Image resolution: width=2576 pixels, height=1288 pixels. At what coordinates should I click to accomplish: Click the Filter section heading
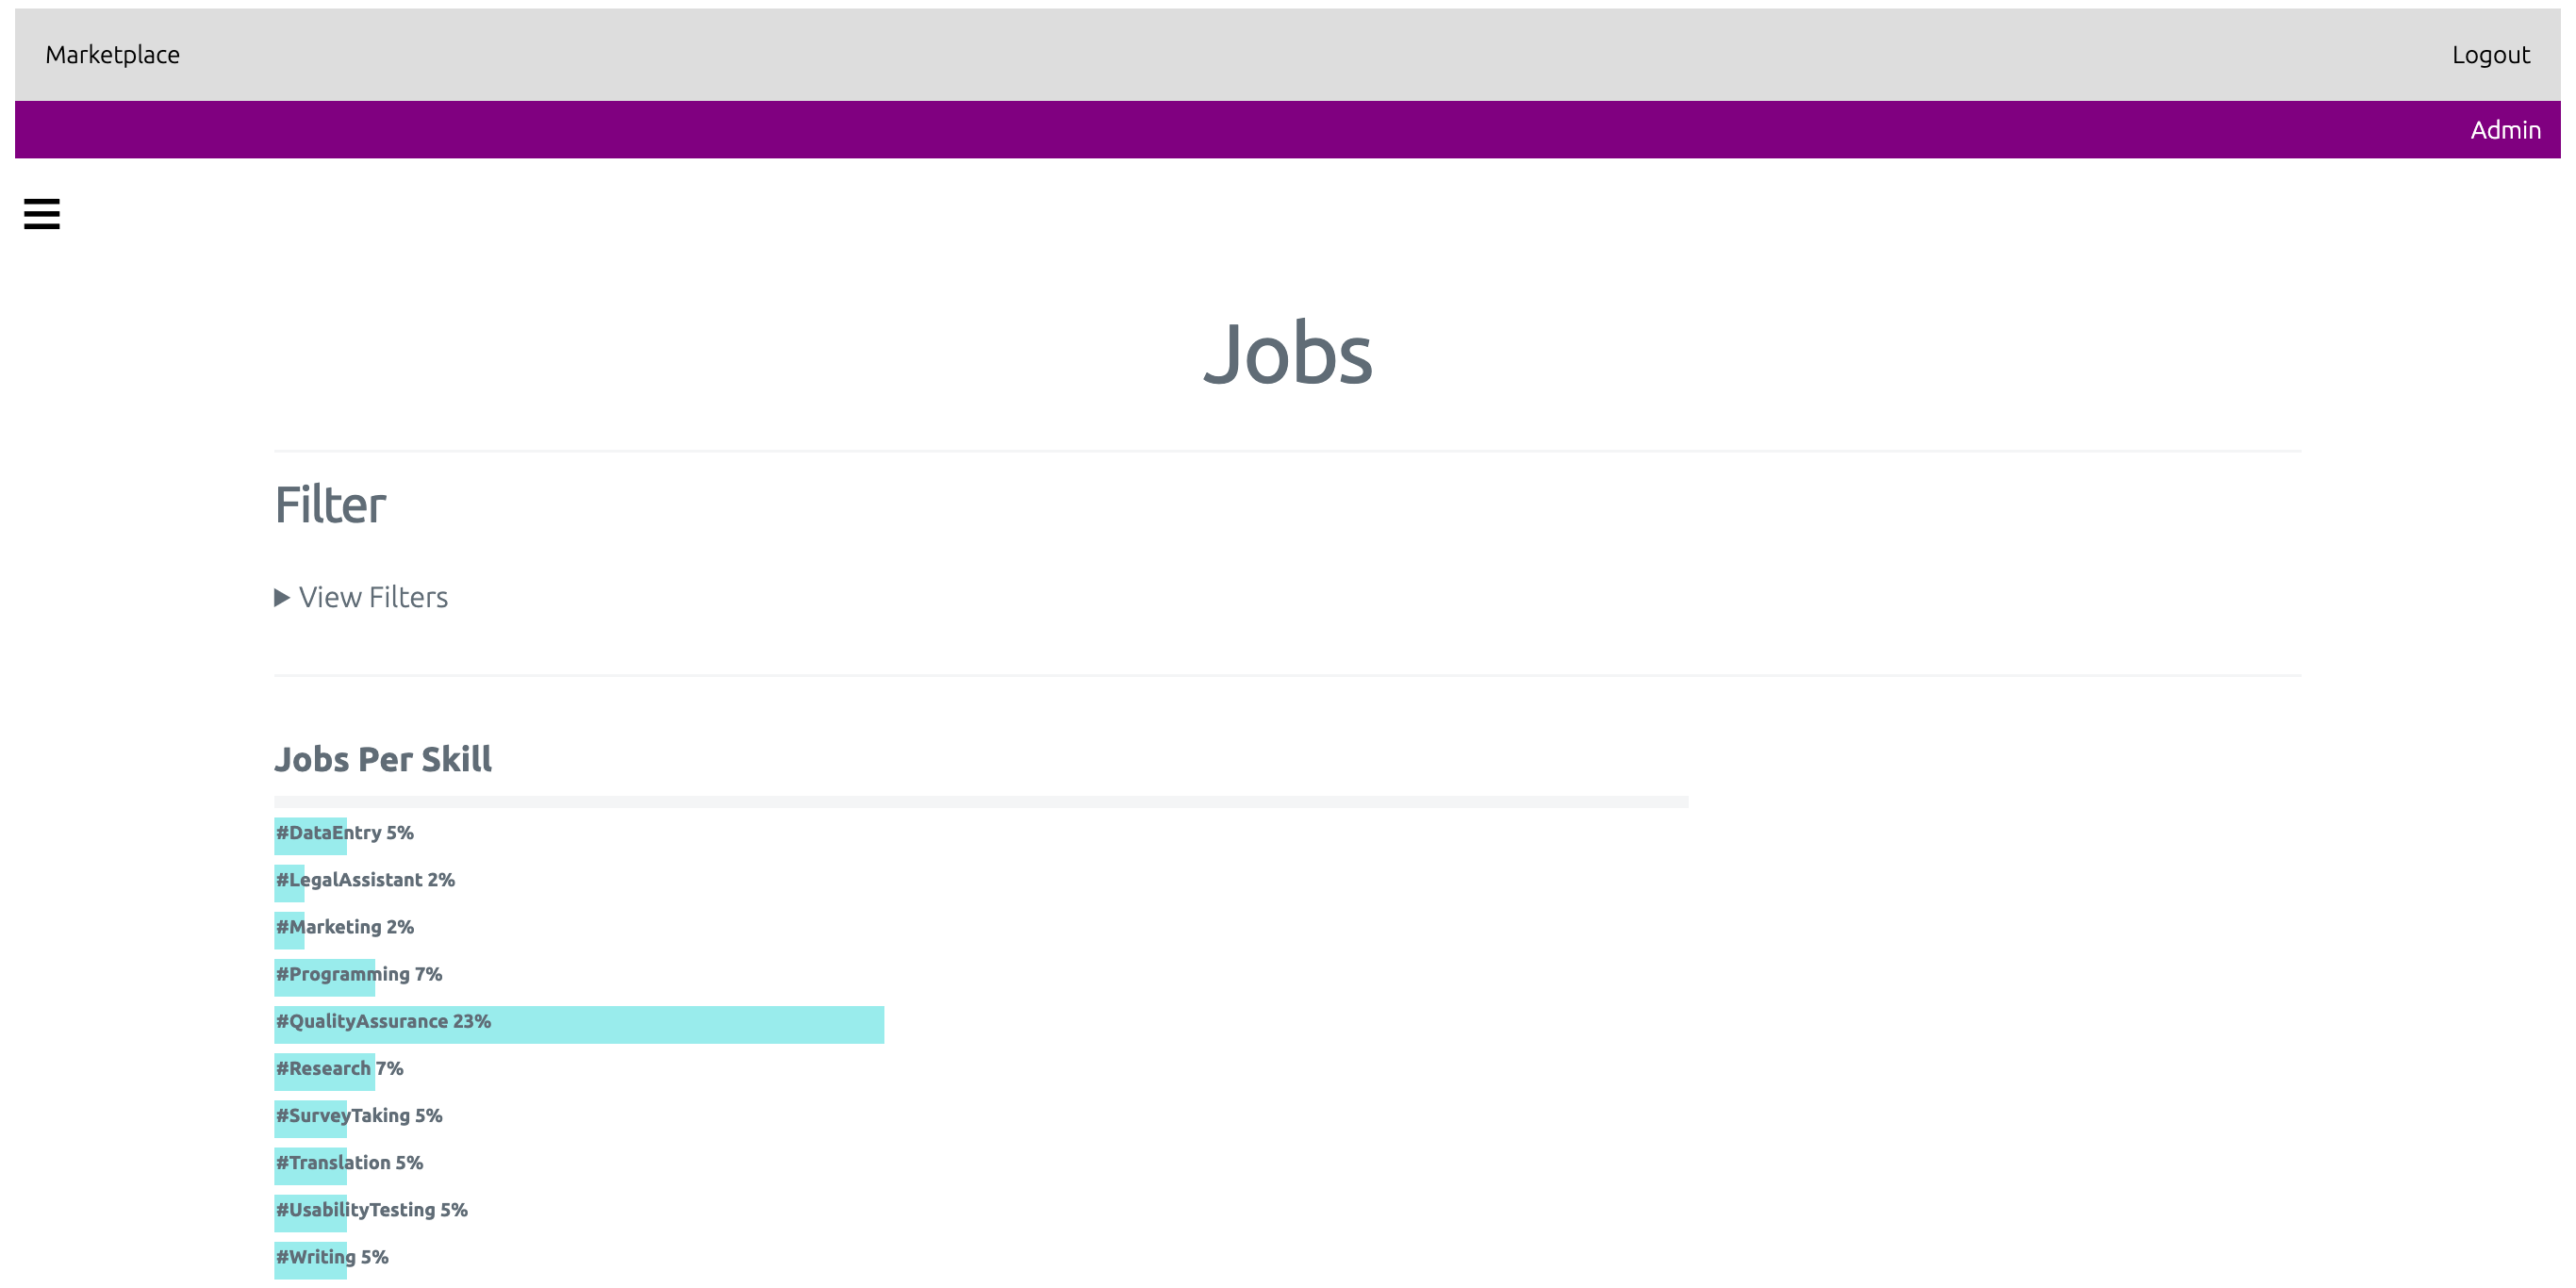(x=329, y=505)
